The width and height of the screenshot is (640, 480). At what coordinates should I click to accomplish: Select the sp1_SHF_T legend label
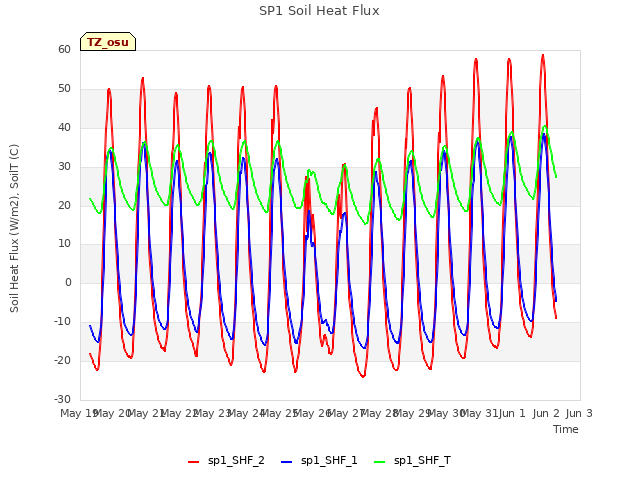point(422,461)
